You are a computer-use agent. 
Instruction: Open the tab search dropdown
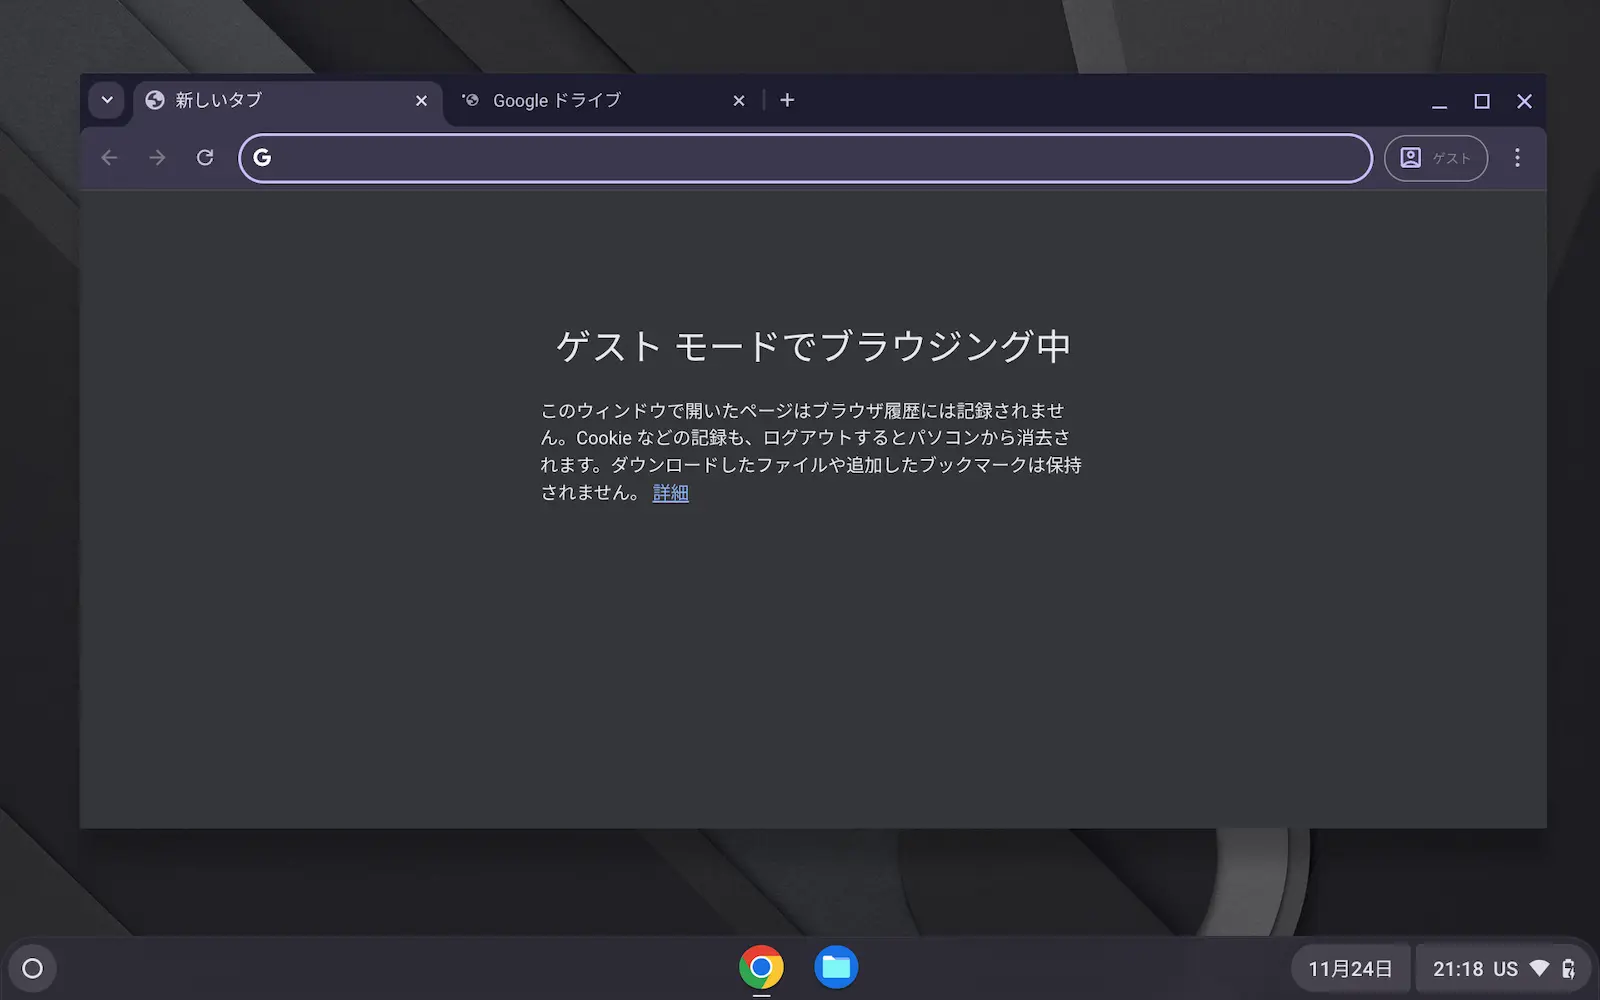106,100
